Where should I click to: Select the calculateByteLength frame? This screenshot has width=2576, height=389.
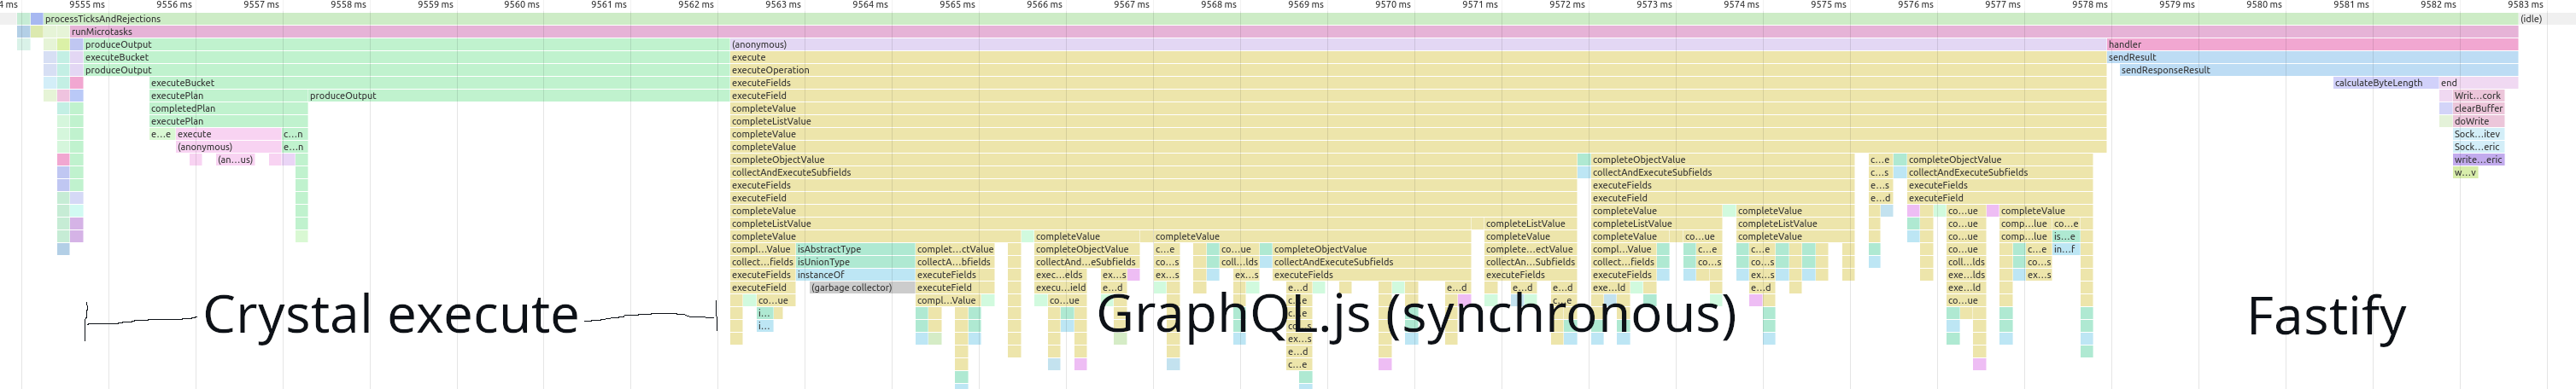pos(2385,83)
